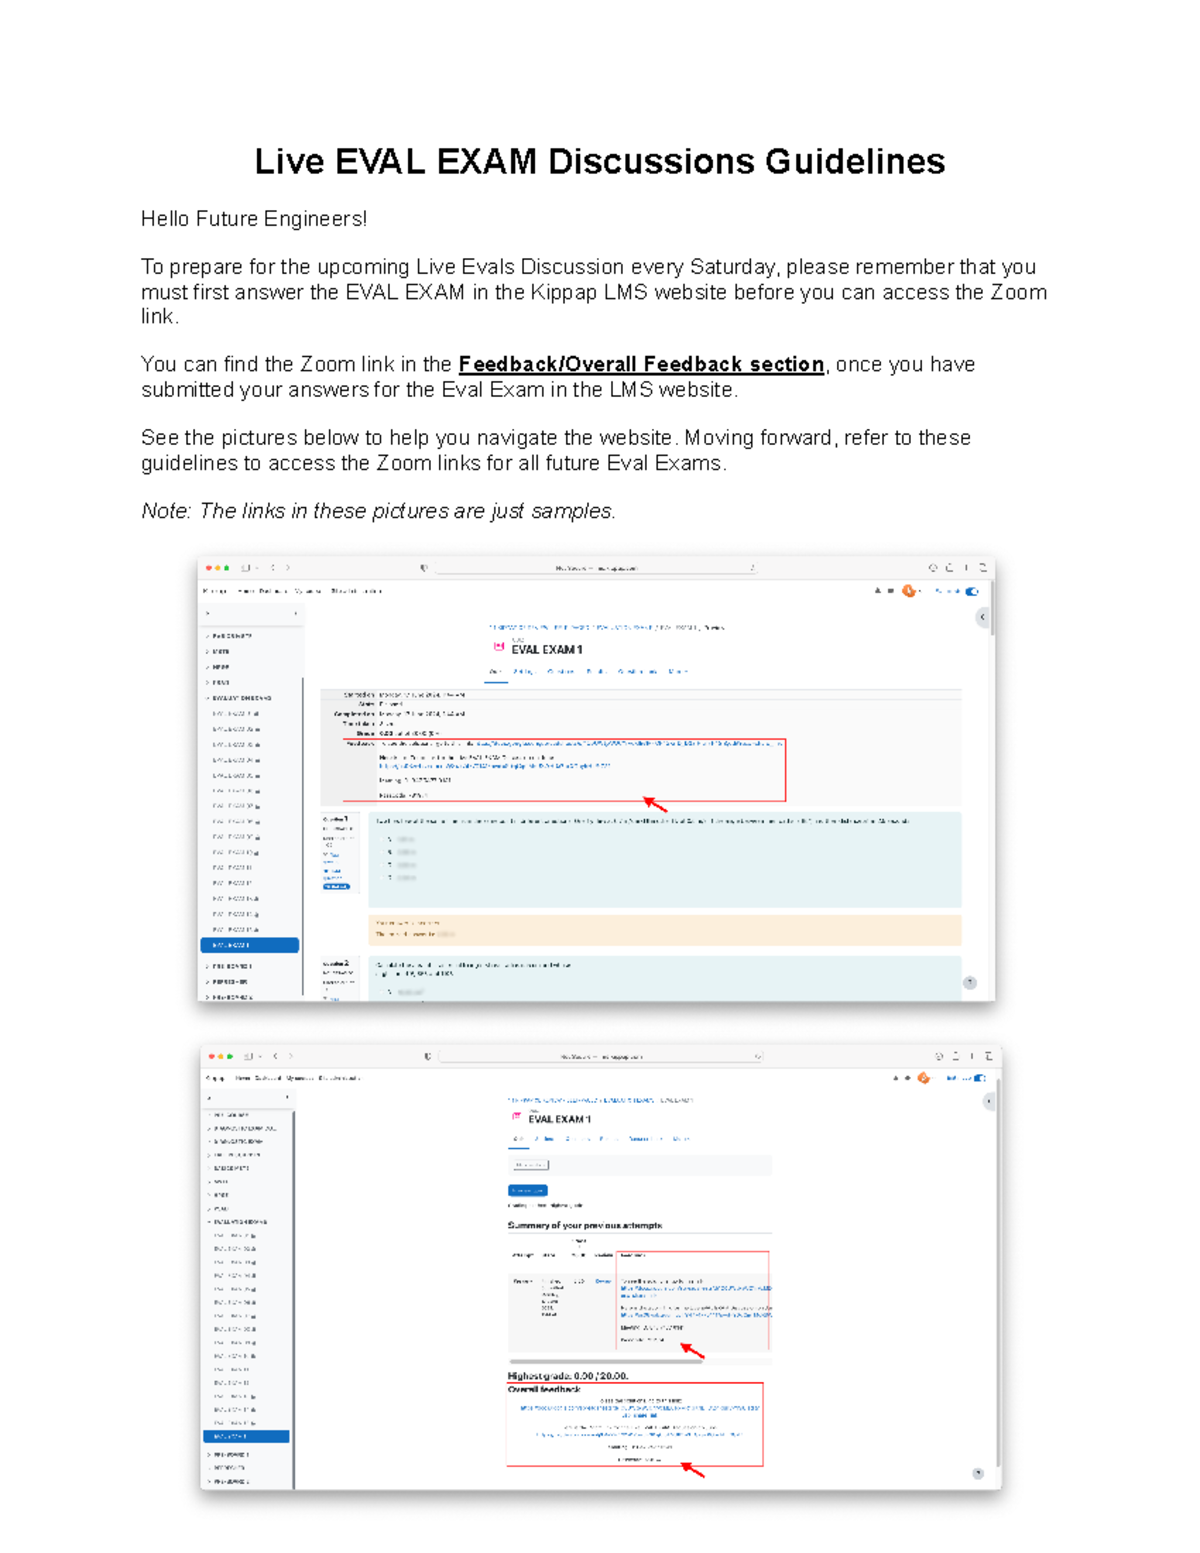Image resolution: width=1200 pixels, height=1553 pixels.
Task: Open the block drawer arrow in upper screenshot
Action: coord(982,617)
